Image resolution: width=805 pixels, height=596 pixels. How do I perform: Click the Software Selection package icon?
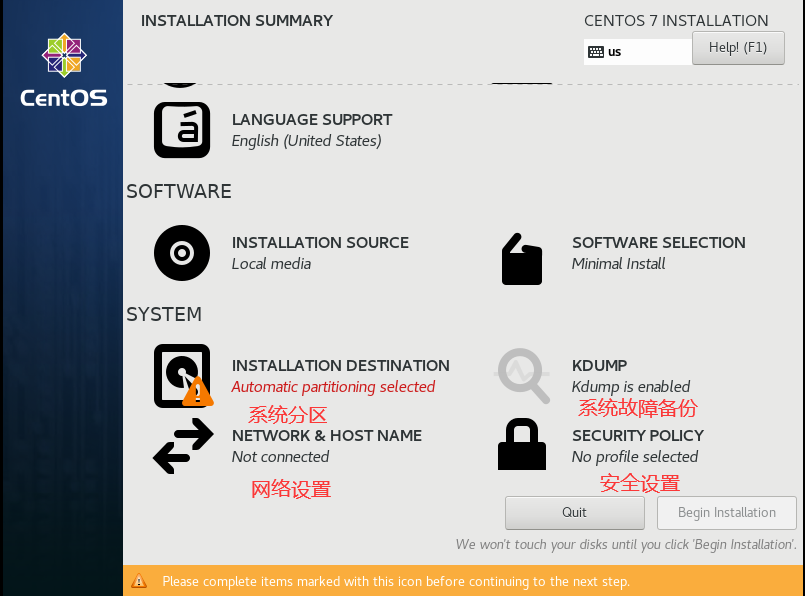point(522,259)
